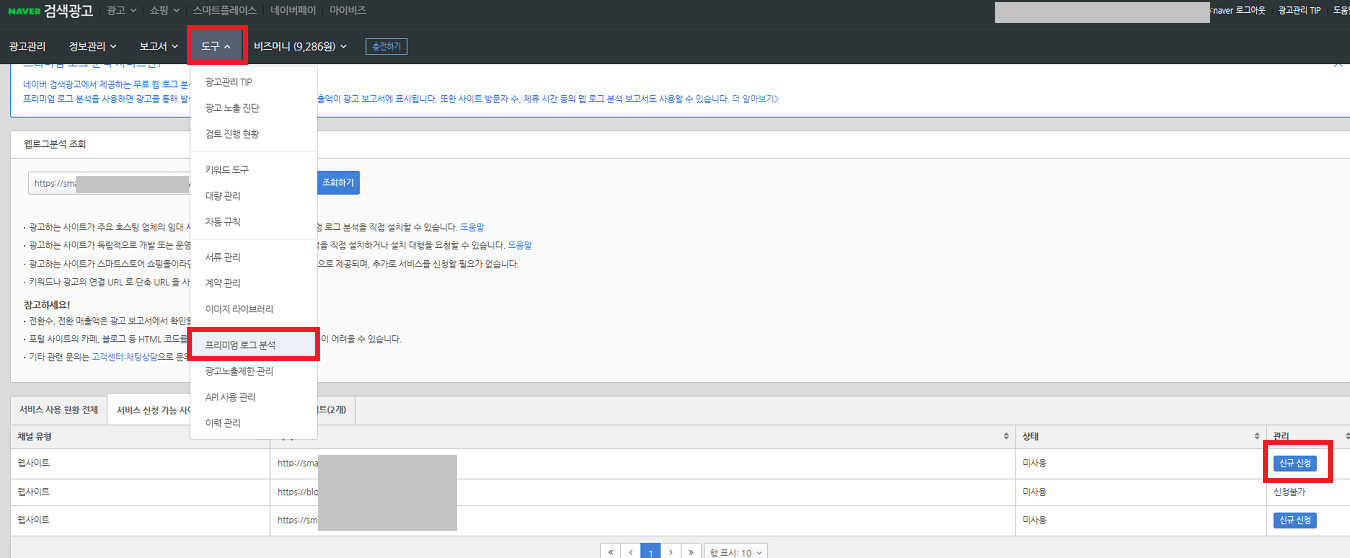
Task: Click 신규 신청 in the https://sm row
Action: pos(1295,520)
